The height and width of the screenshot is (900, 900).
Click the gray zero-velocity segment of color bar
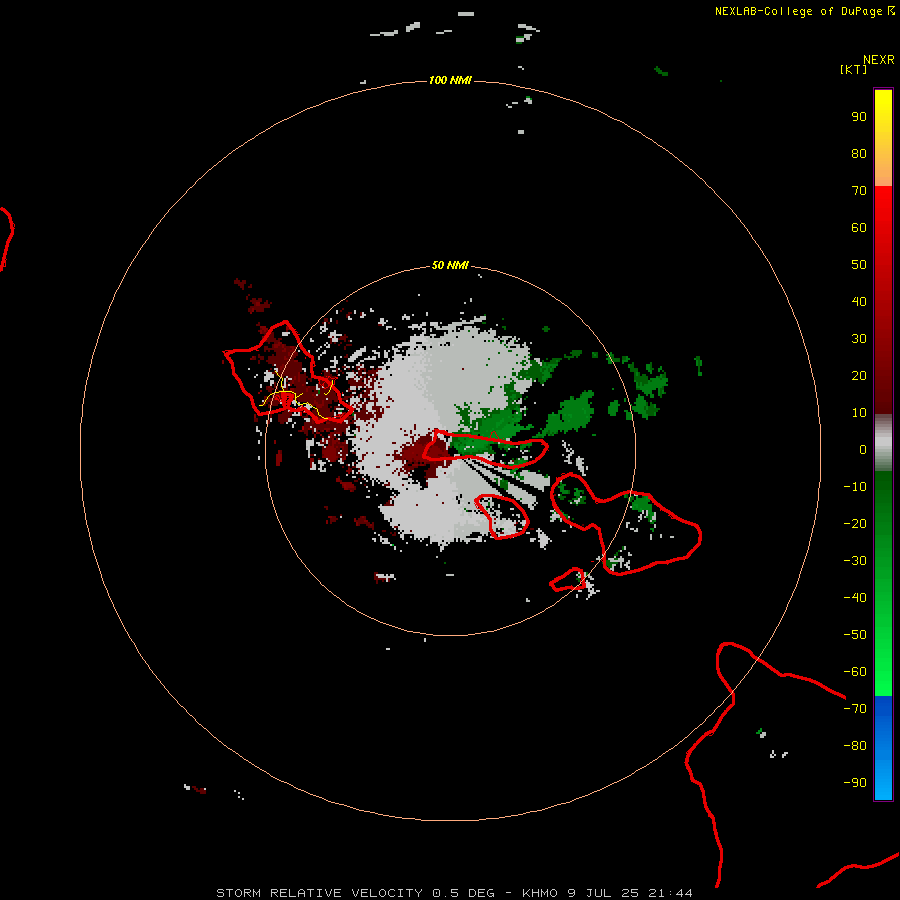coord(883,443)
